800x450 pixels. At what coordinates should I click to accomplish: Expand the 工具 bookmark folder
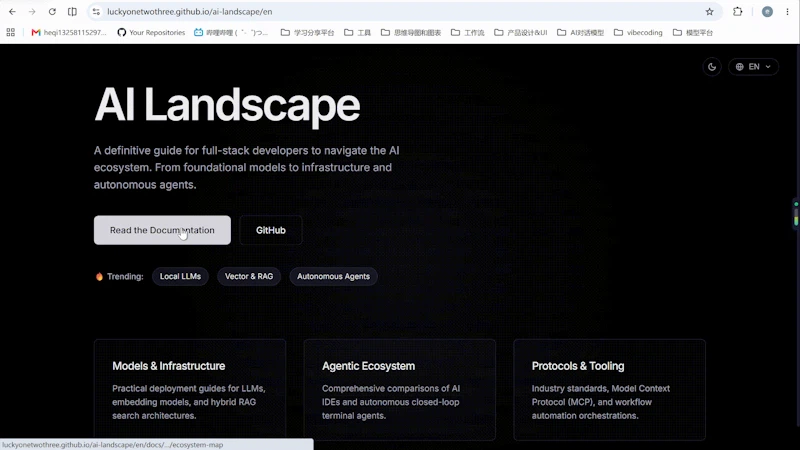click(358, 32)
